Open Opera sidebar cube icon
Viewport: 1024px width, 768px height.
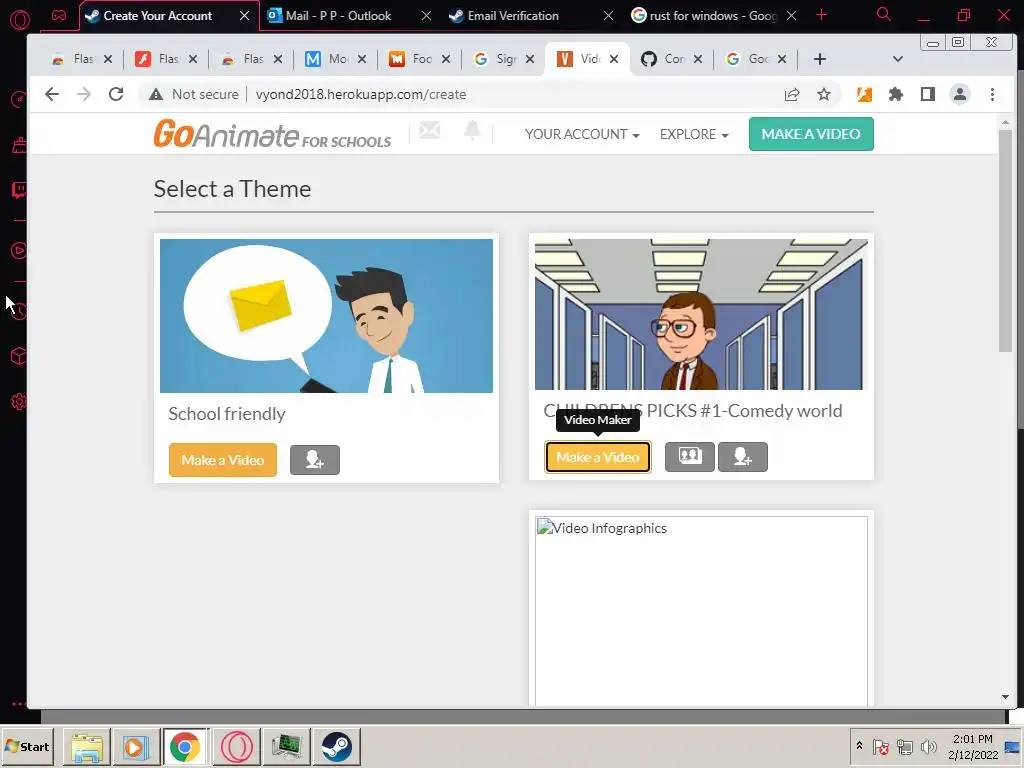[19, 356]
